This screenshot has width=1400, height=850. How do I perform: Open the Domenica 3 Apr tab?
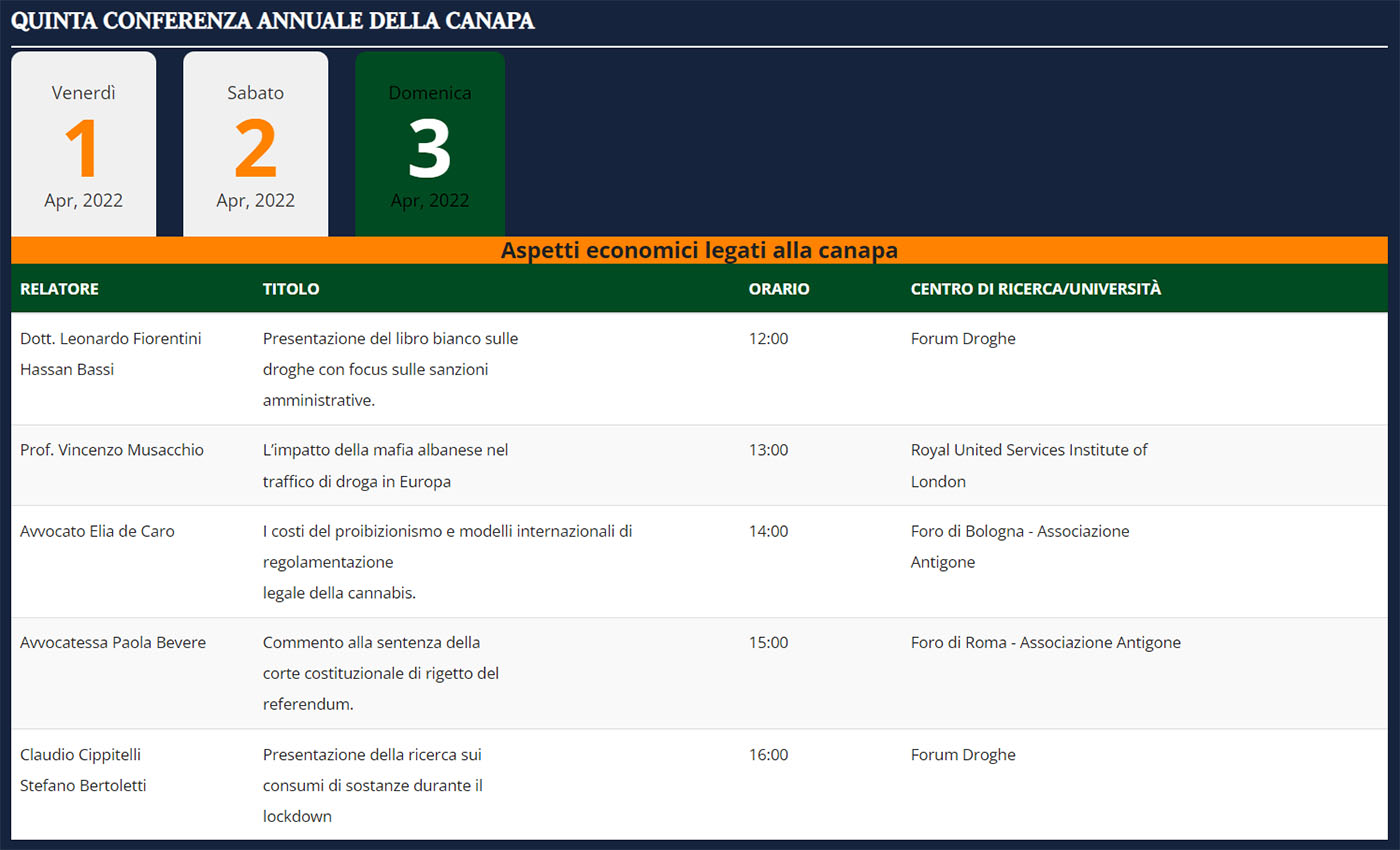(x=430, y=145)
